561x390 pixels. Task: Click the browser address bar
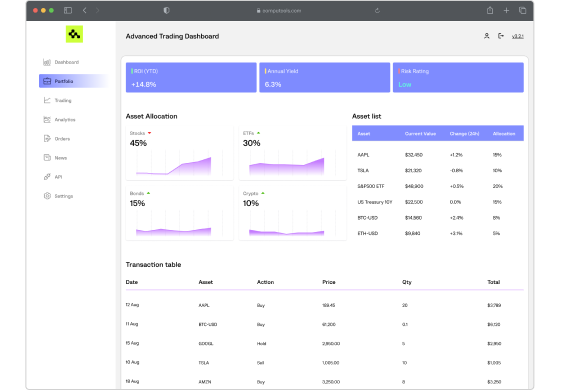click(279, 11)
